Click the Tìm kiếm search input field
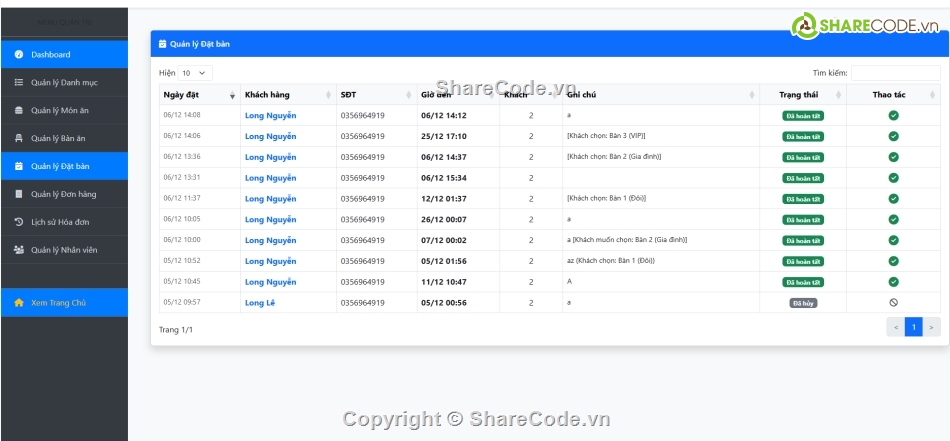Screen dimensions: 950x441 895,73
